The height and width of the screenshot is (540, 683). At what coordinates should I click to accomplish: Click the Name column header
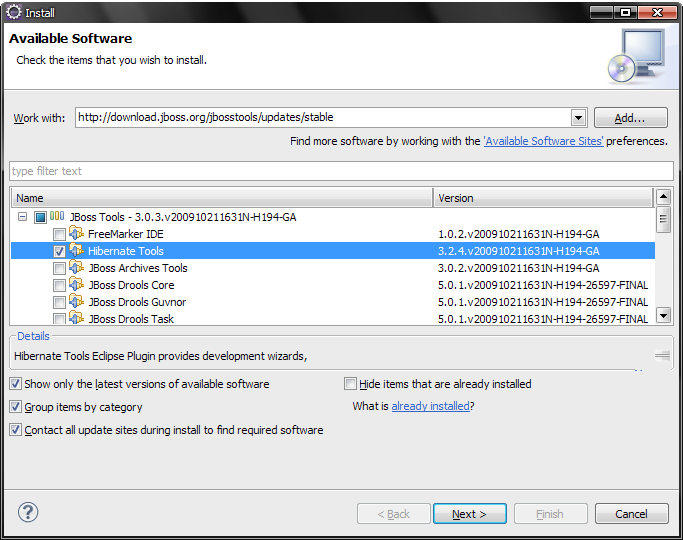[222, 198]
